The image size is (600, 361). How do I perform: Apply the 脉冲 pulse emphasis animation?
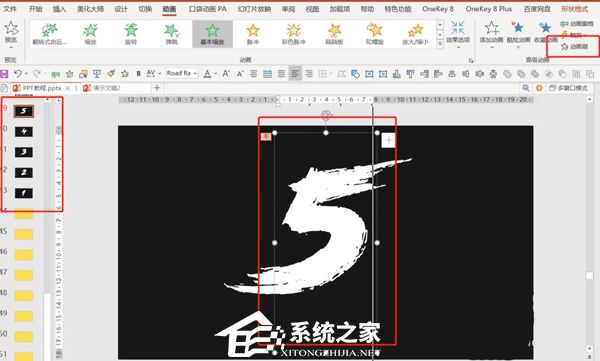[253, 34]
